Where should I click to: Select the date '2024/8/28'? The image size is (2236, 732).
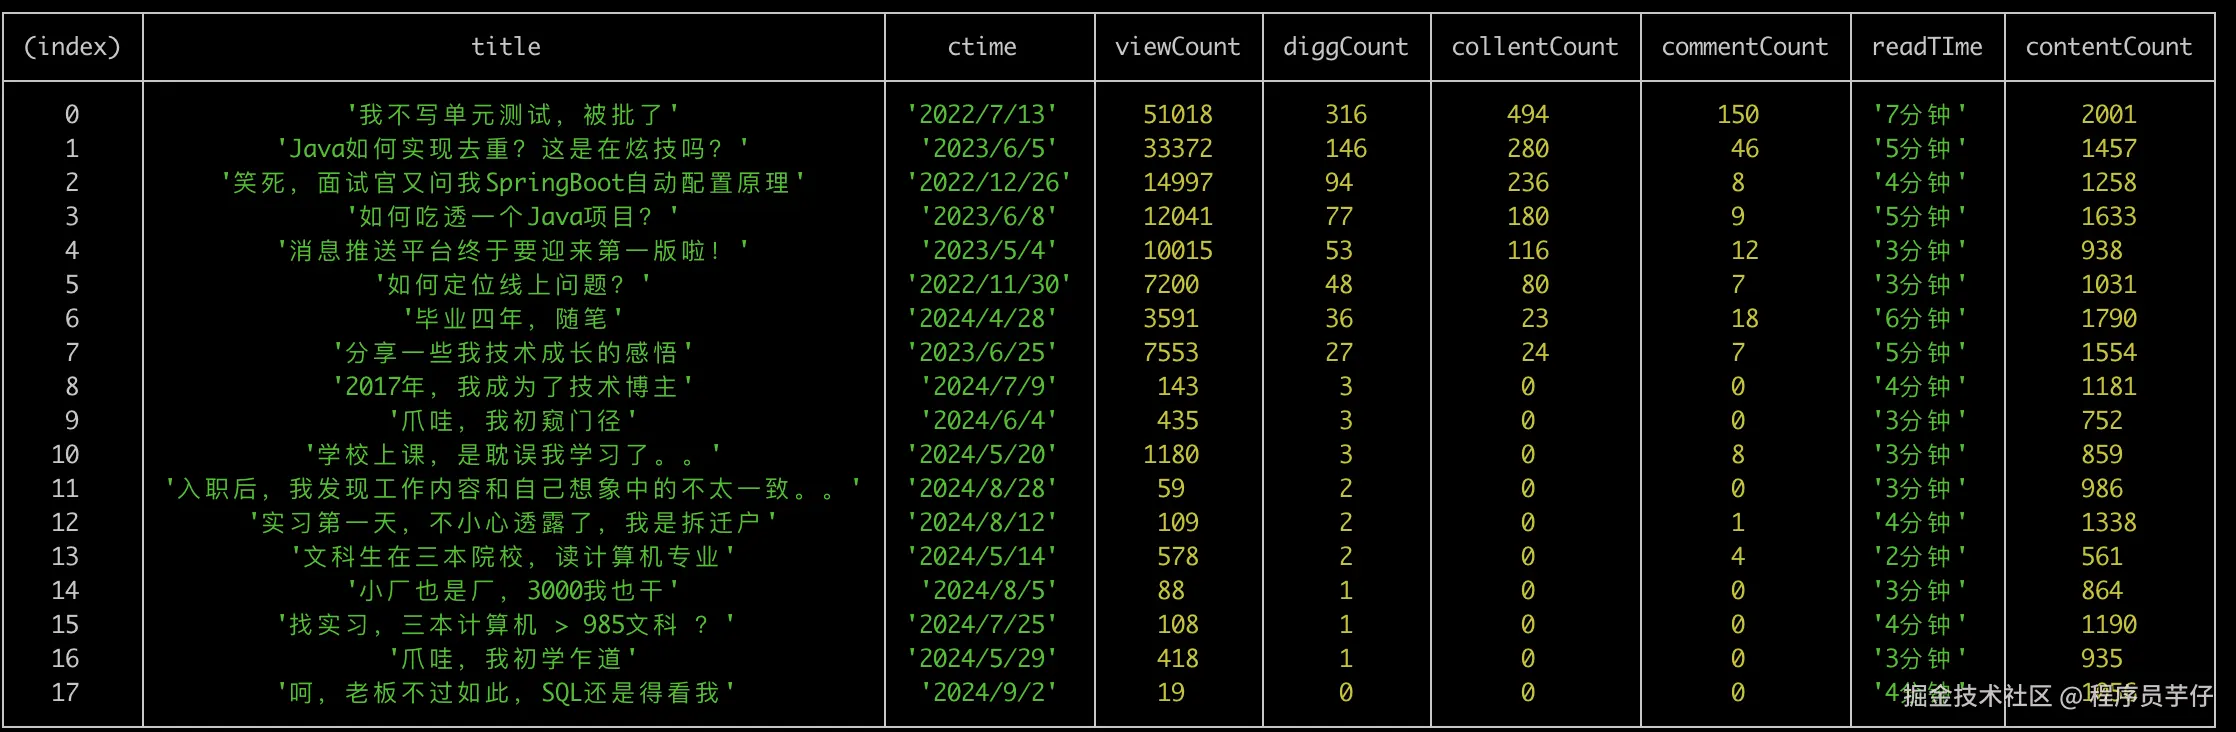pyautogui.click(x=982, y=489)
